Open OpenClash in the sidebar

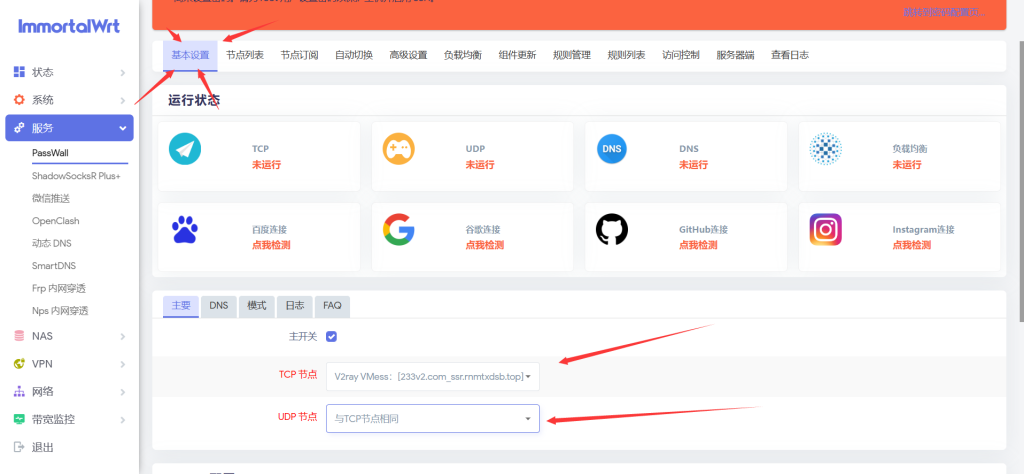point(55,221)
